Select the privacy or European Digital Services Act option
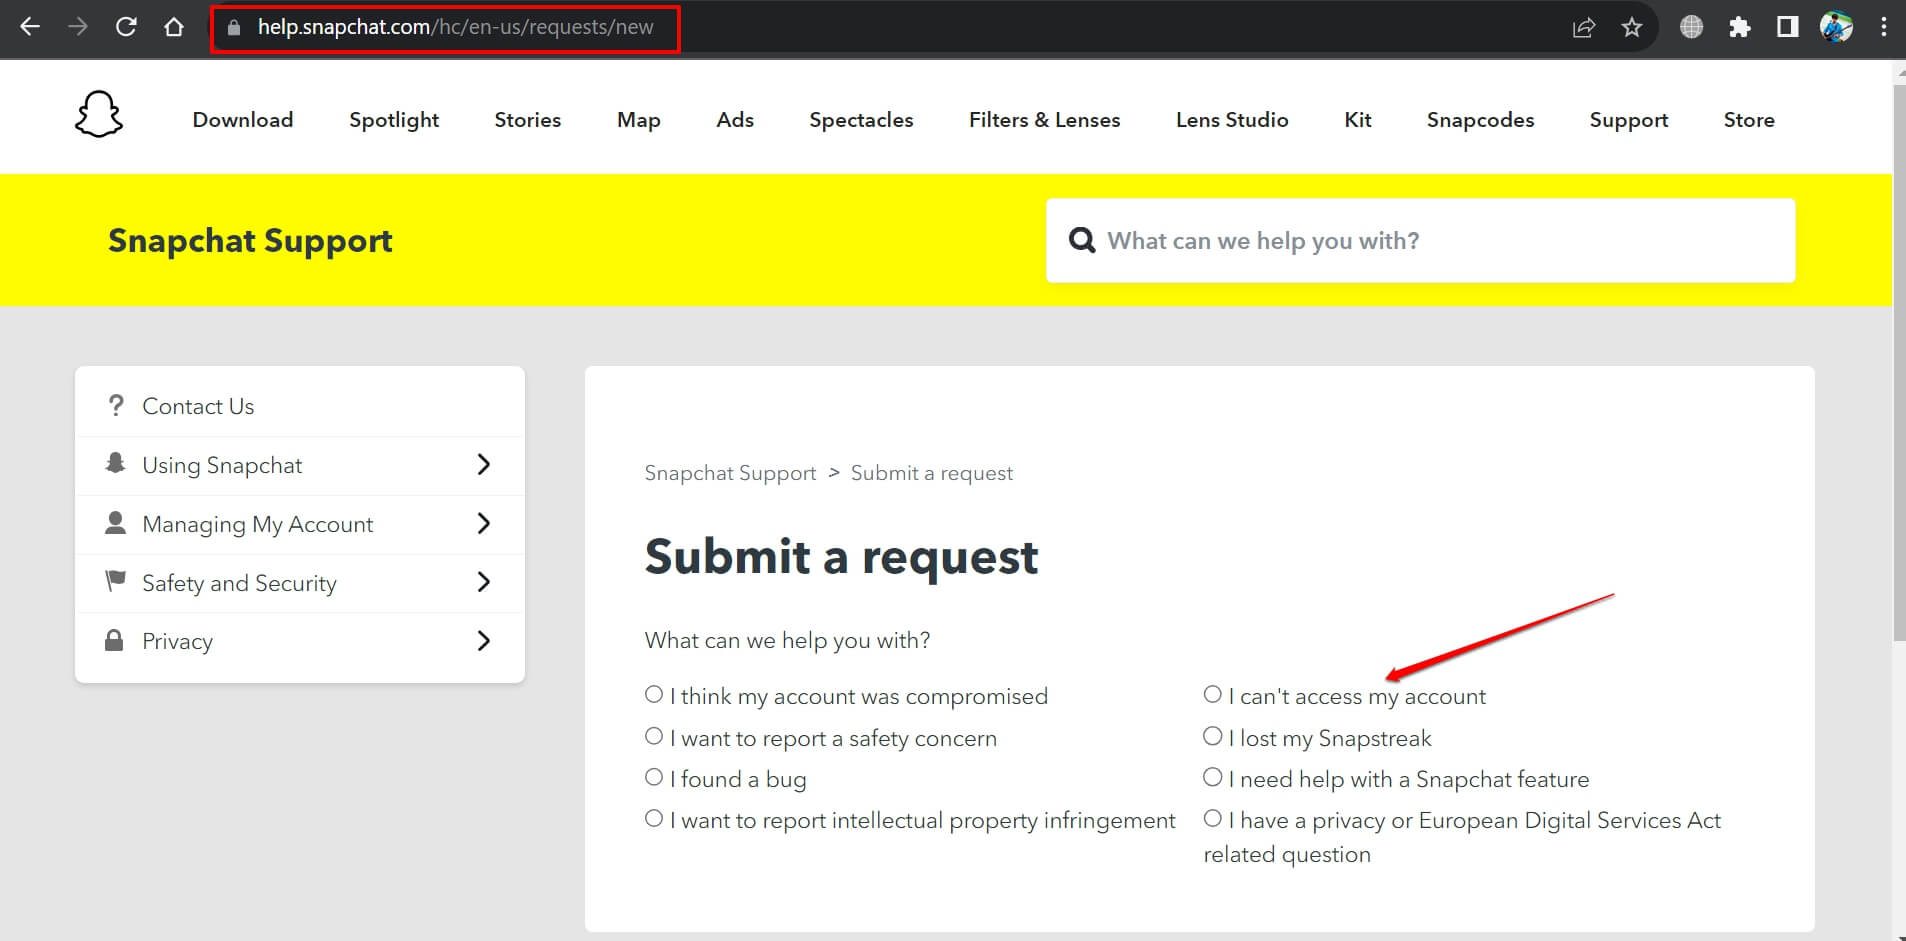Screen dimensions: 1906x941 pos(1212,818)
